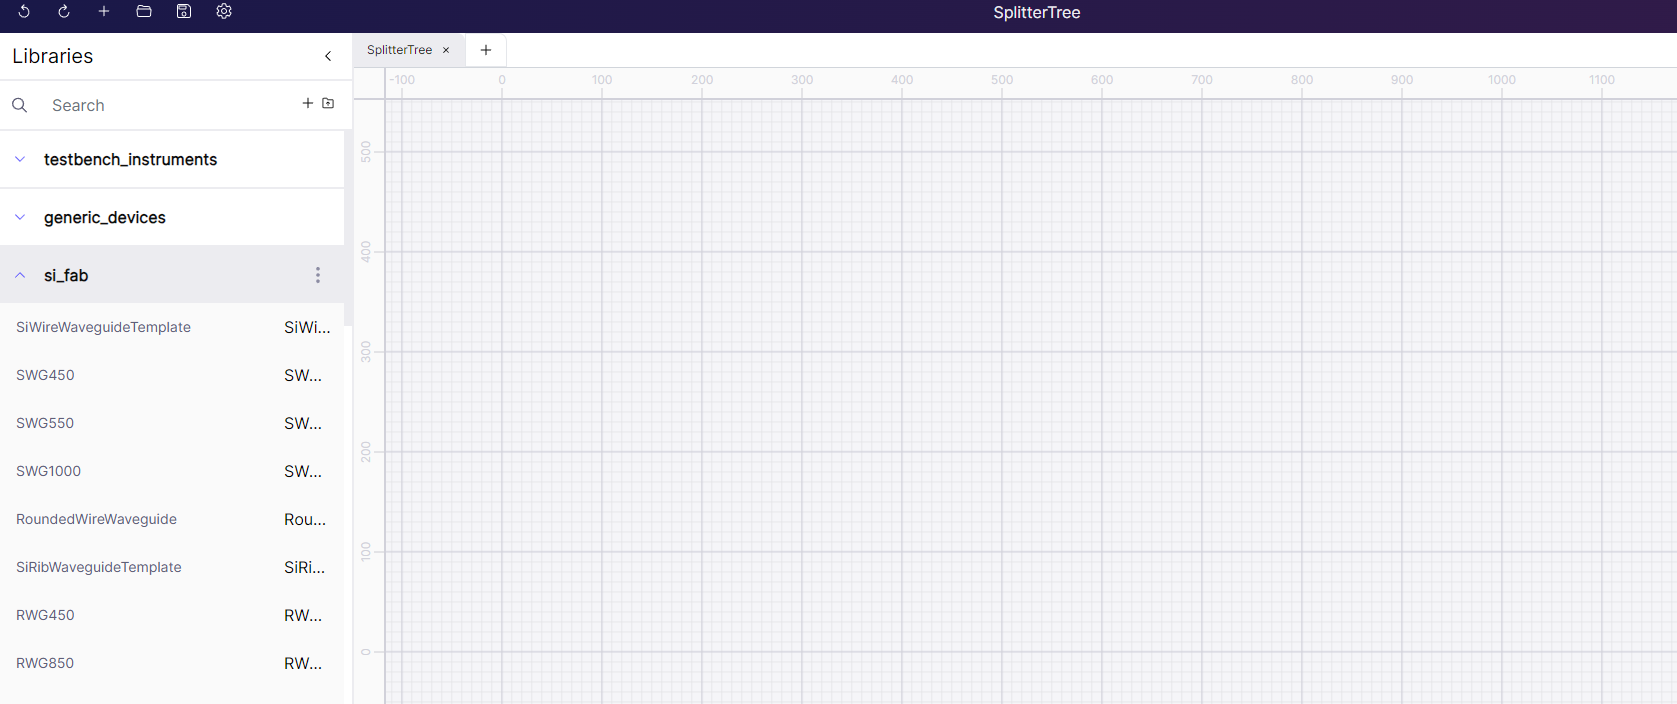Image resolution: width=1677 pixels, height=704 pixels.
Task: Collapse the Libraries panel with left chevron
Action: [328, 57]
